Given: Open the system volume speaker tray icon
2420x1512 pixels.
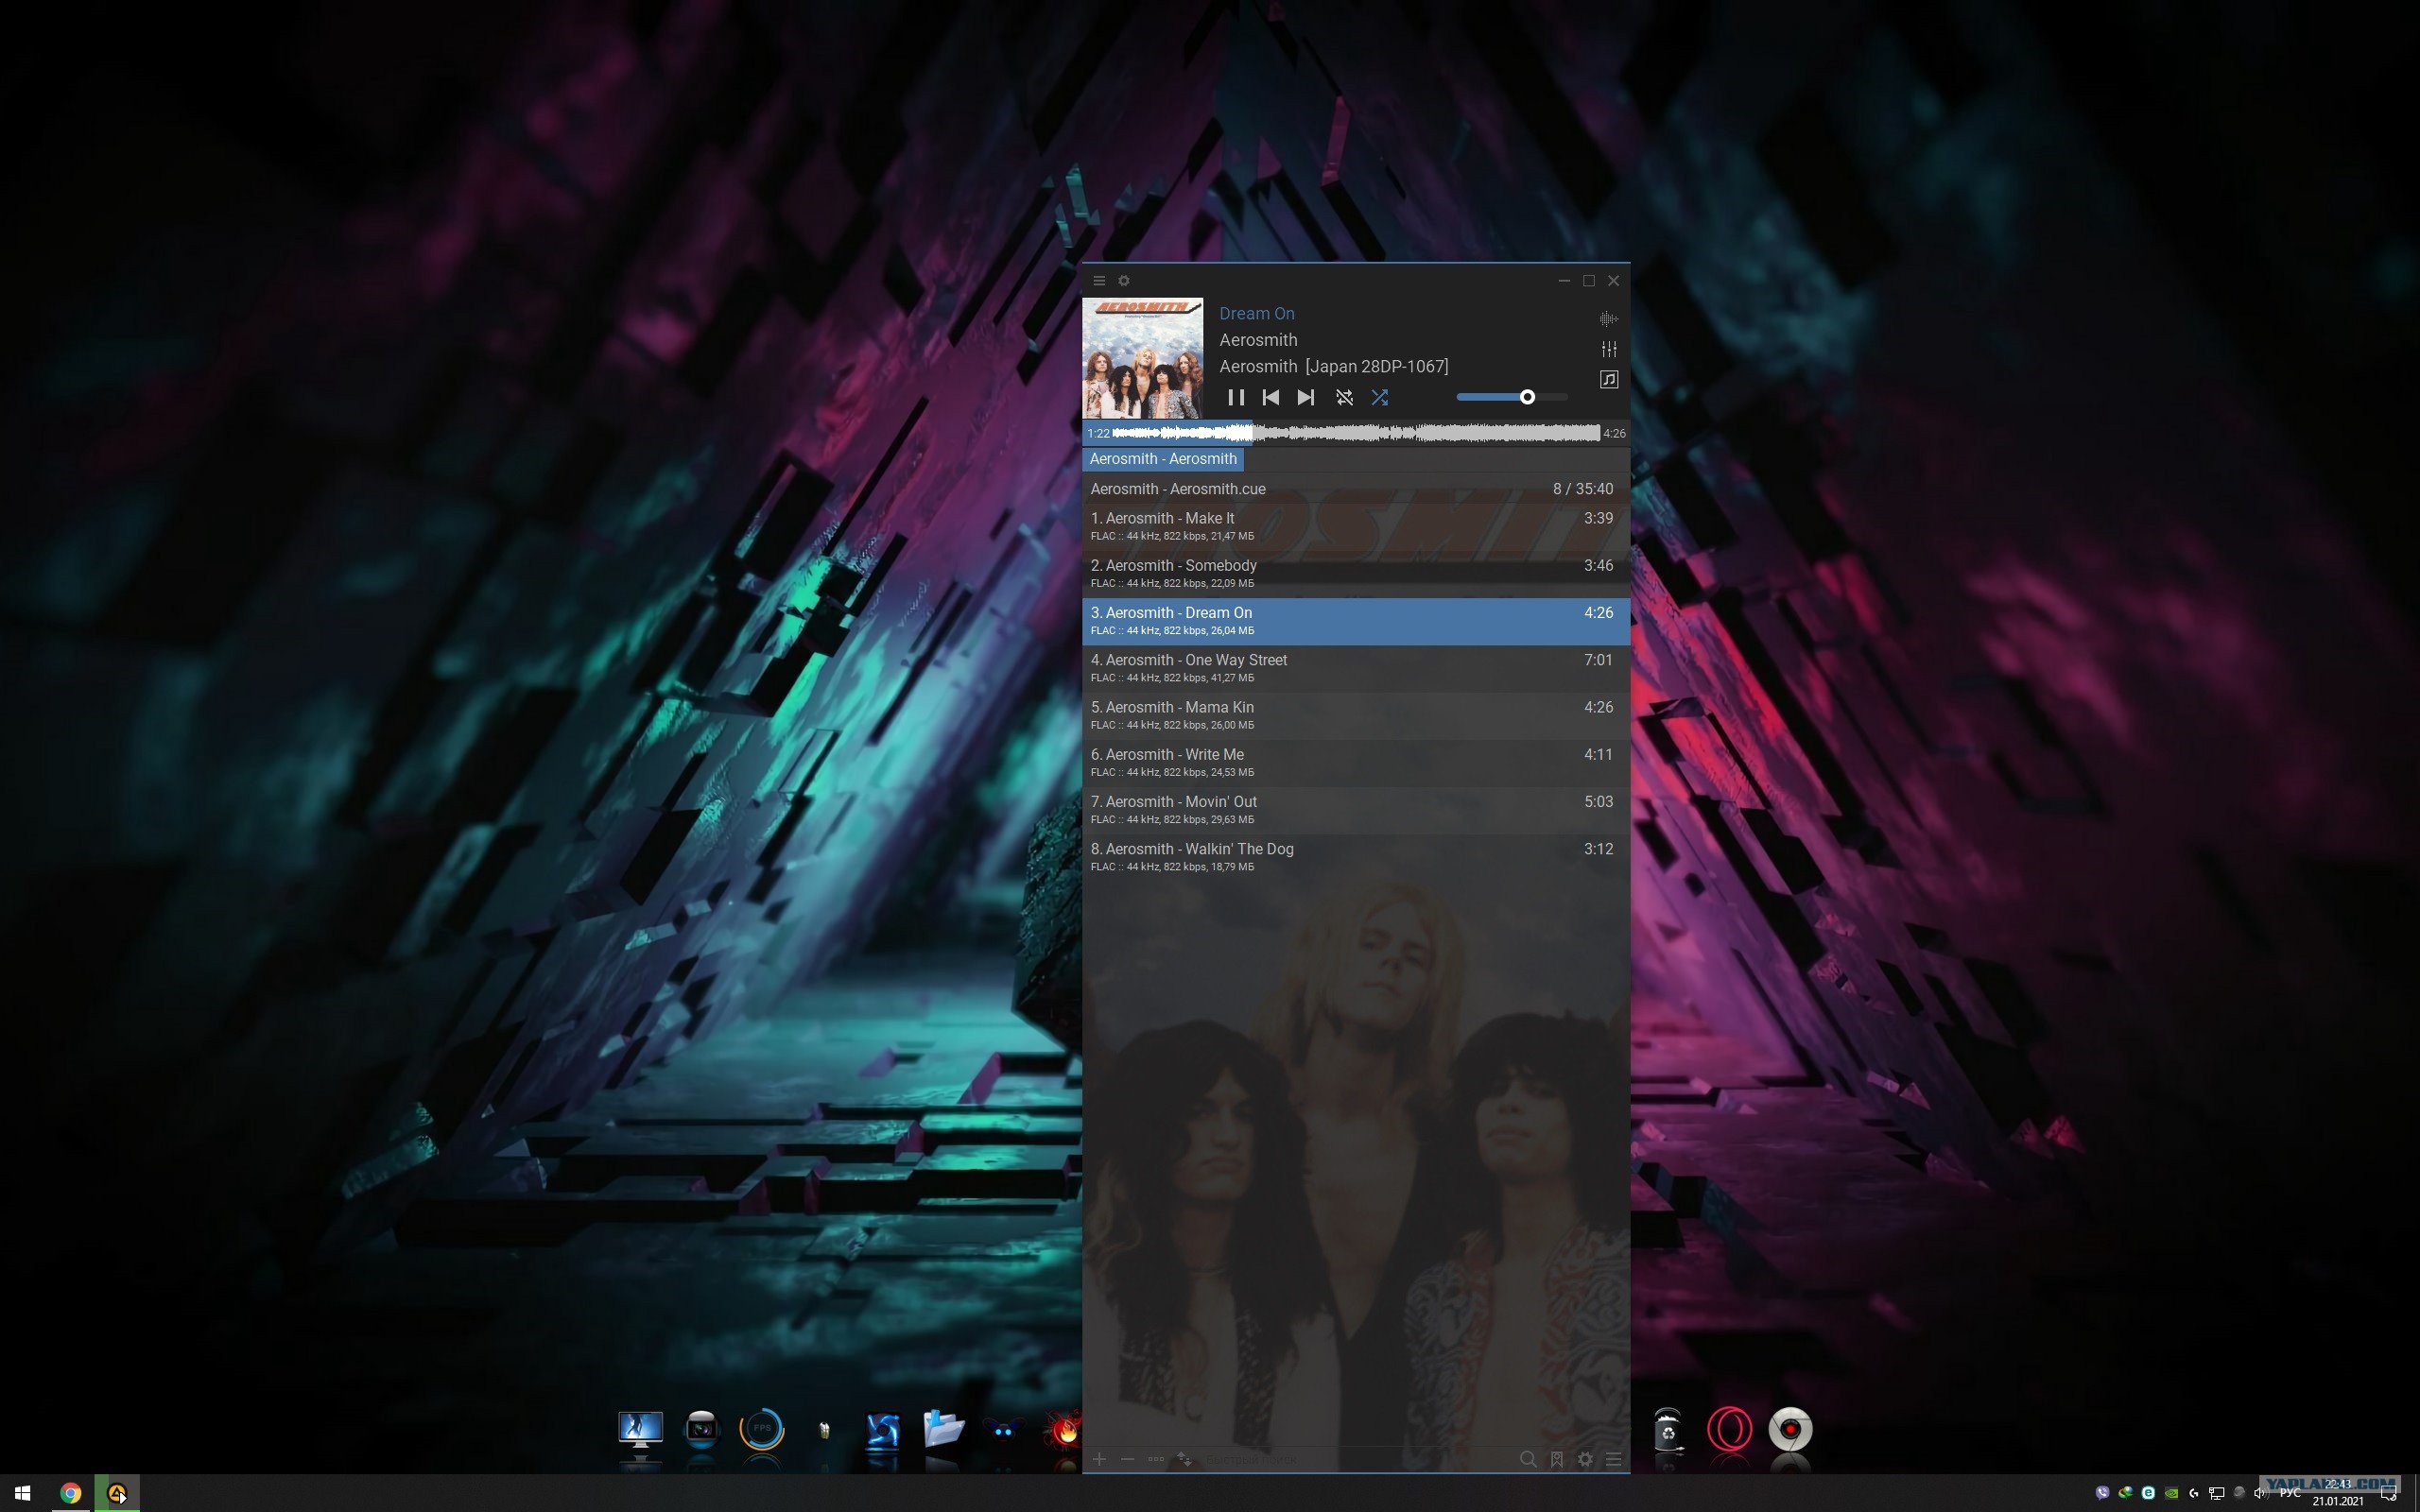Looking at the screenshot, I should tap(2261, 1493).
